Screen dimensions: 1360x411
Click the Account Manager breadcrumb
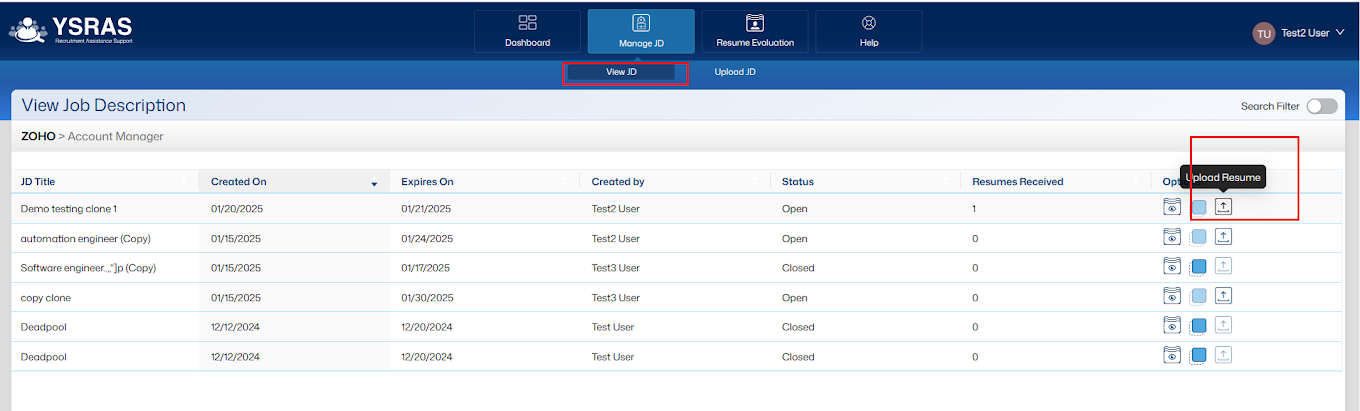point(115,136)
